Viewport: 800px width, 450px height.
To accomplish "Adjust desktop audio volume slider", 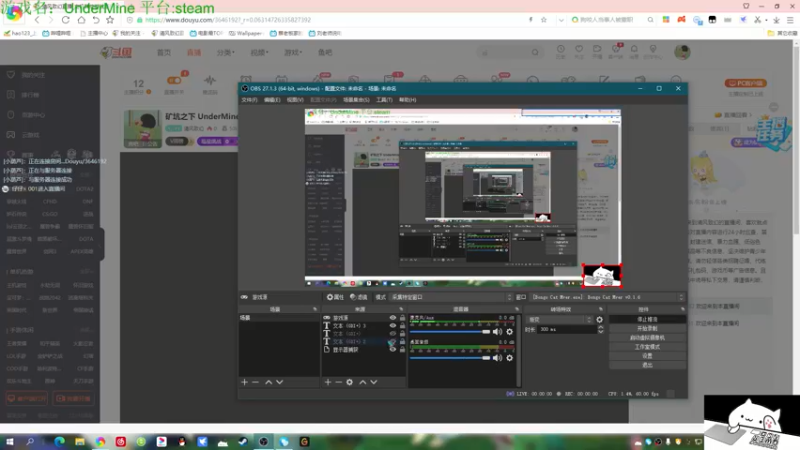I will (x=449, y=358).
